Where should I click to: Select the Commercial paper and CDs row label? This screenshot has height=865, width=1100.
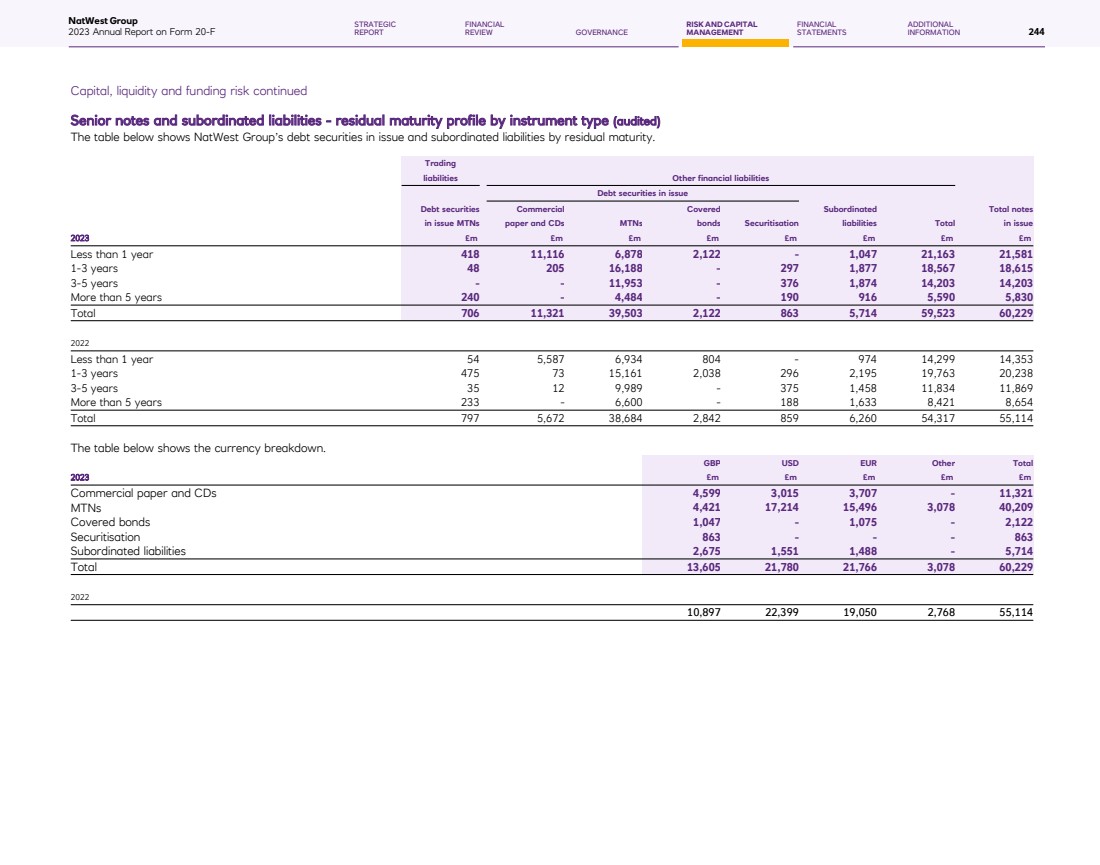click(143, 493)
